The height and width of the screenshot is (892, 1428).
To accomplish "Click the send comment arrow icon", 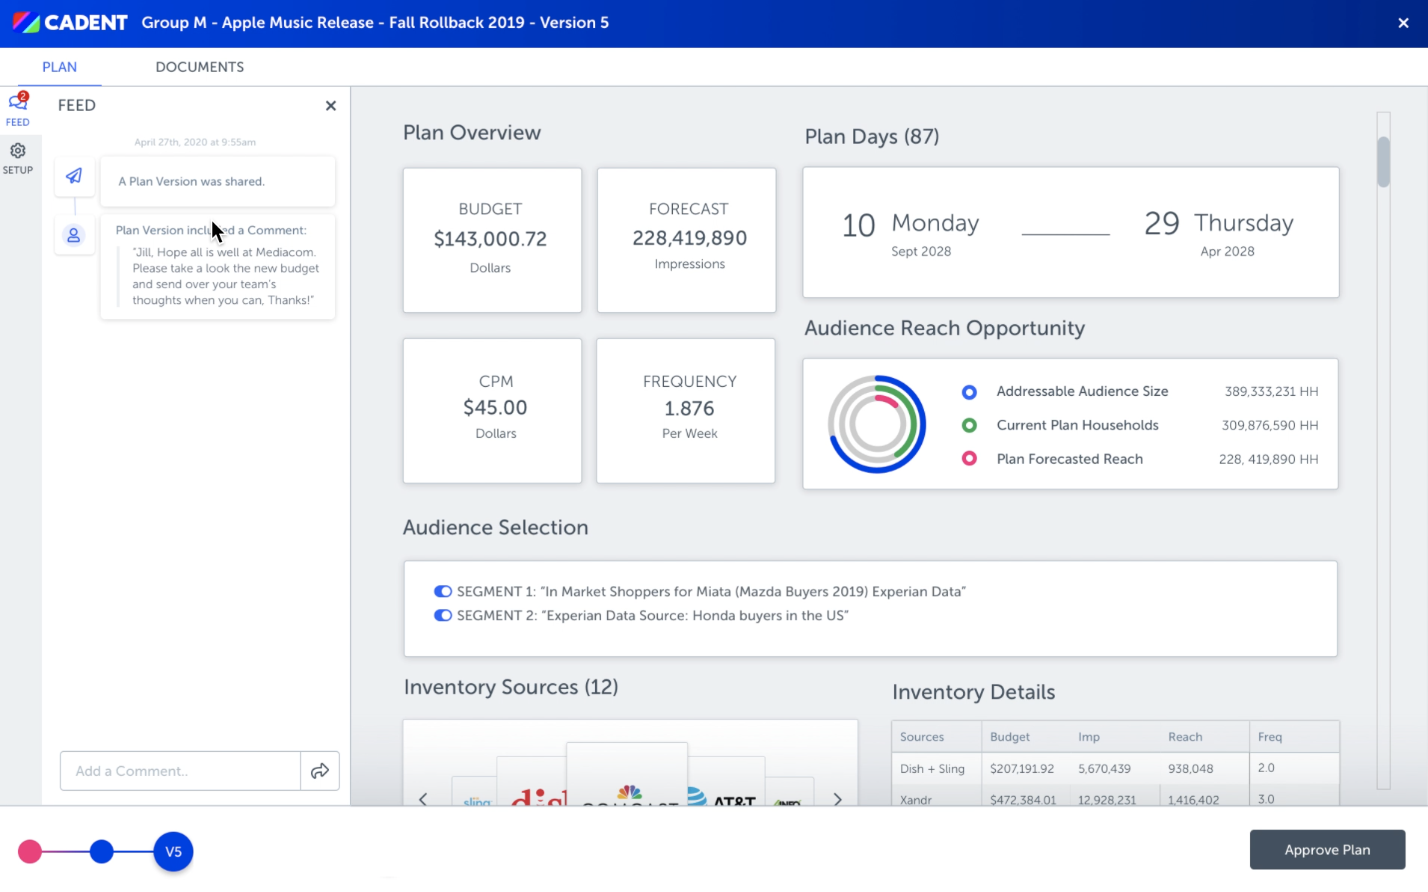I will coord(320,771).
